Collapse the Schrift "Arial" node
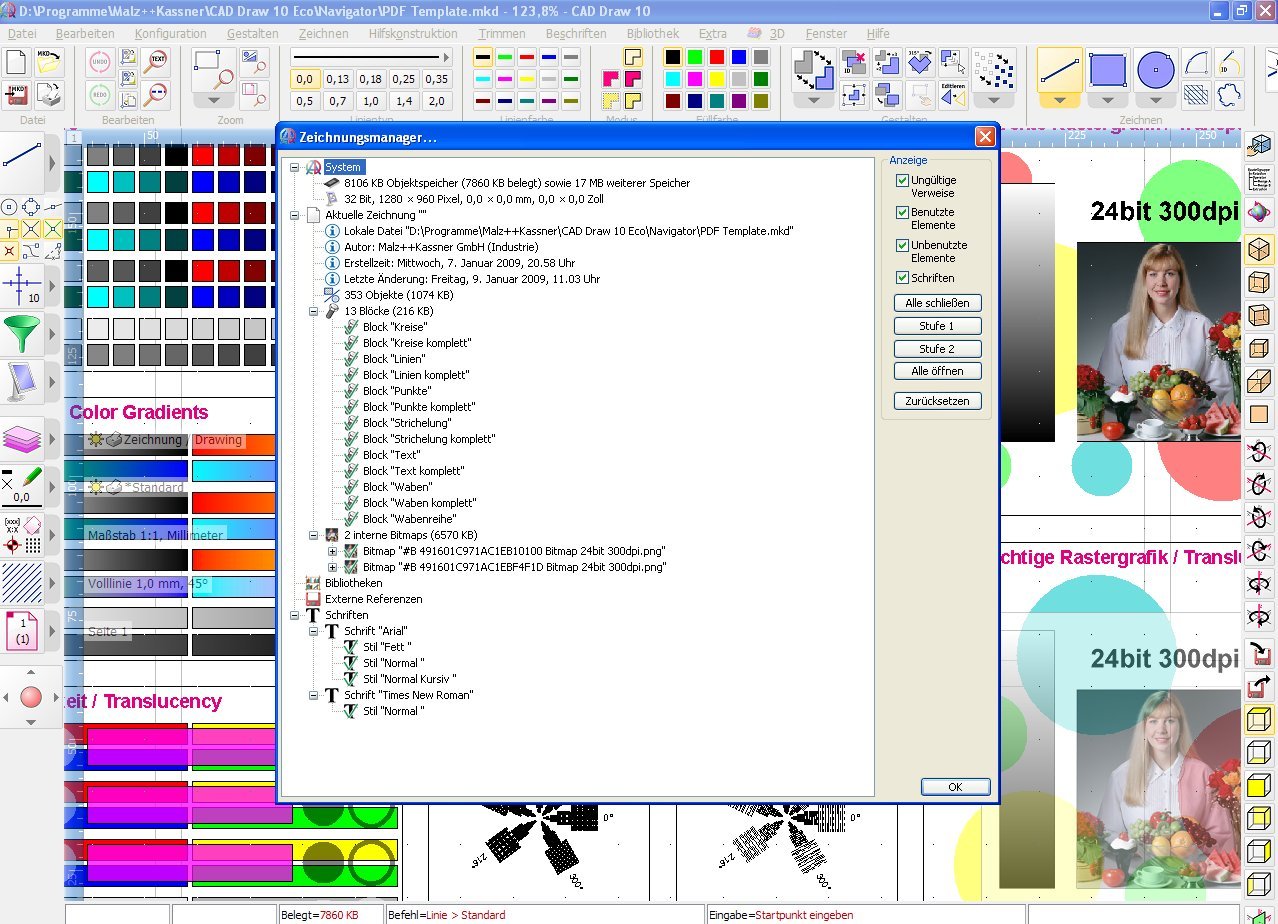The height and width of the screenshot is (924, 1278). [x=314, y=631]
